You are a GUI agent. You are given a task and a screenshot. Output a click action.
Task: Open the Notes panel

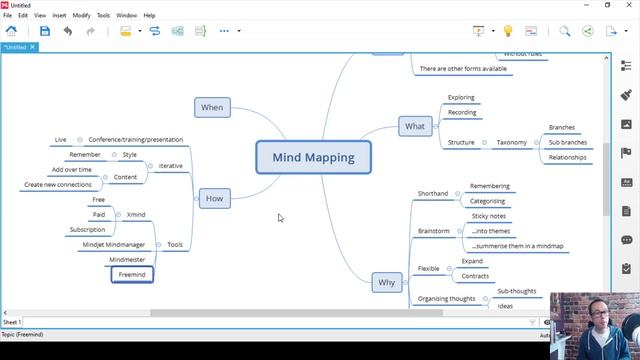pyautogui.click(x=626, y=211)
